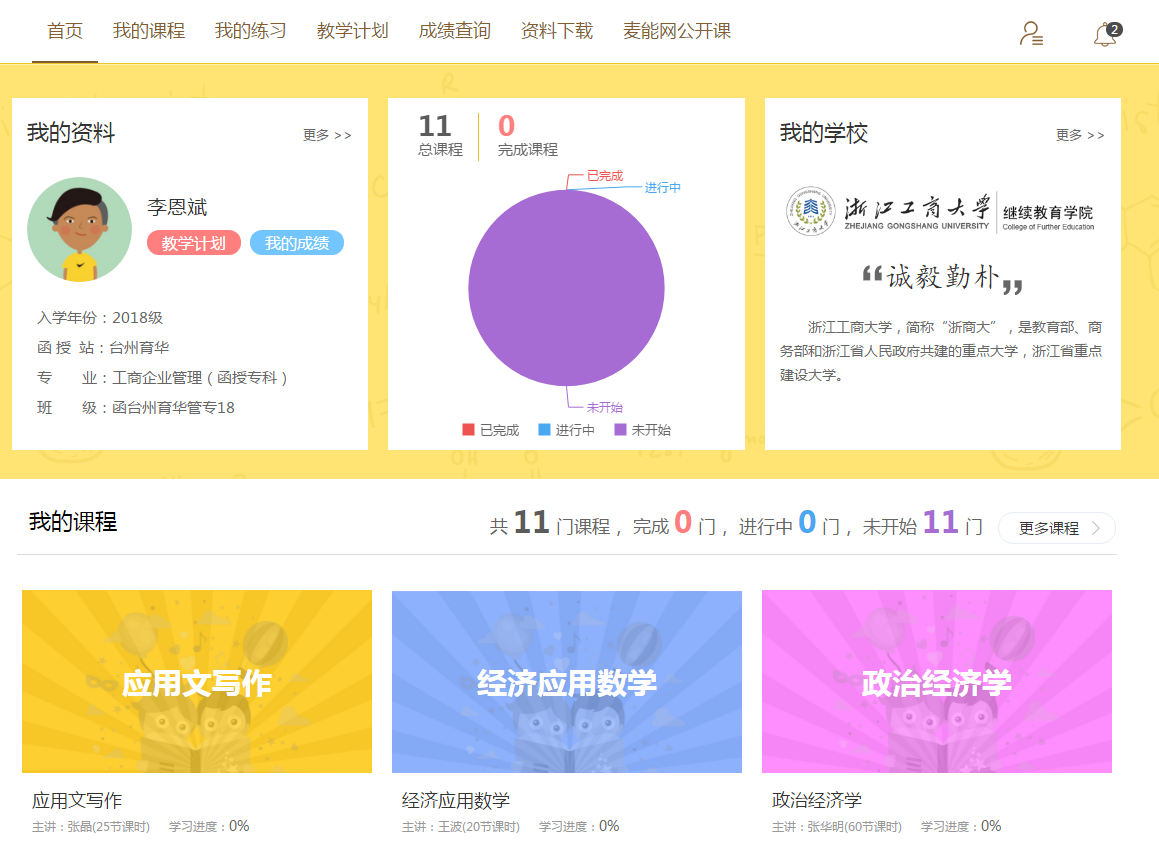Click the purple pie chart slice
The image size is (1159, 856).
click(x=566, y=288)
